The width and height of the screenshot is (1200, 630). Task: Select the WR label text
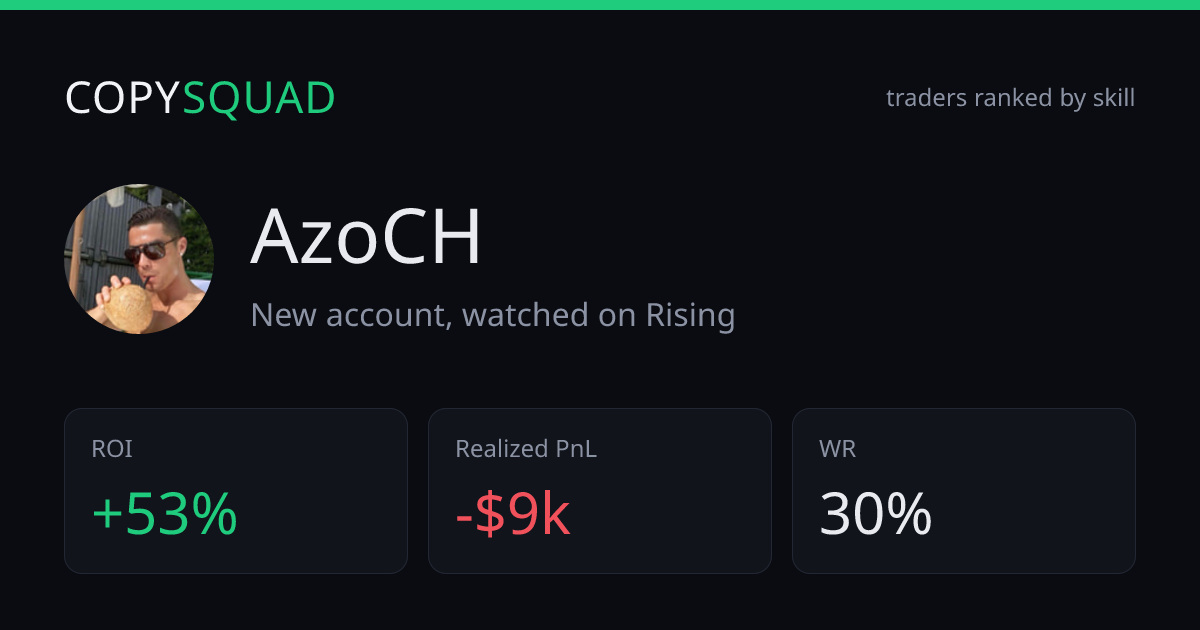pyautogui.click(x=837, y=450)
